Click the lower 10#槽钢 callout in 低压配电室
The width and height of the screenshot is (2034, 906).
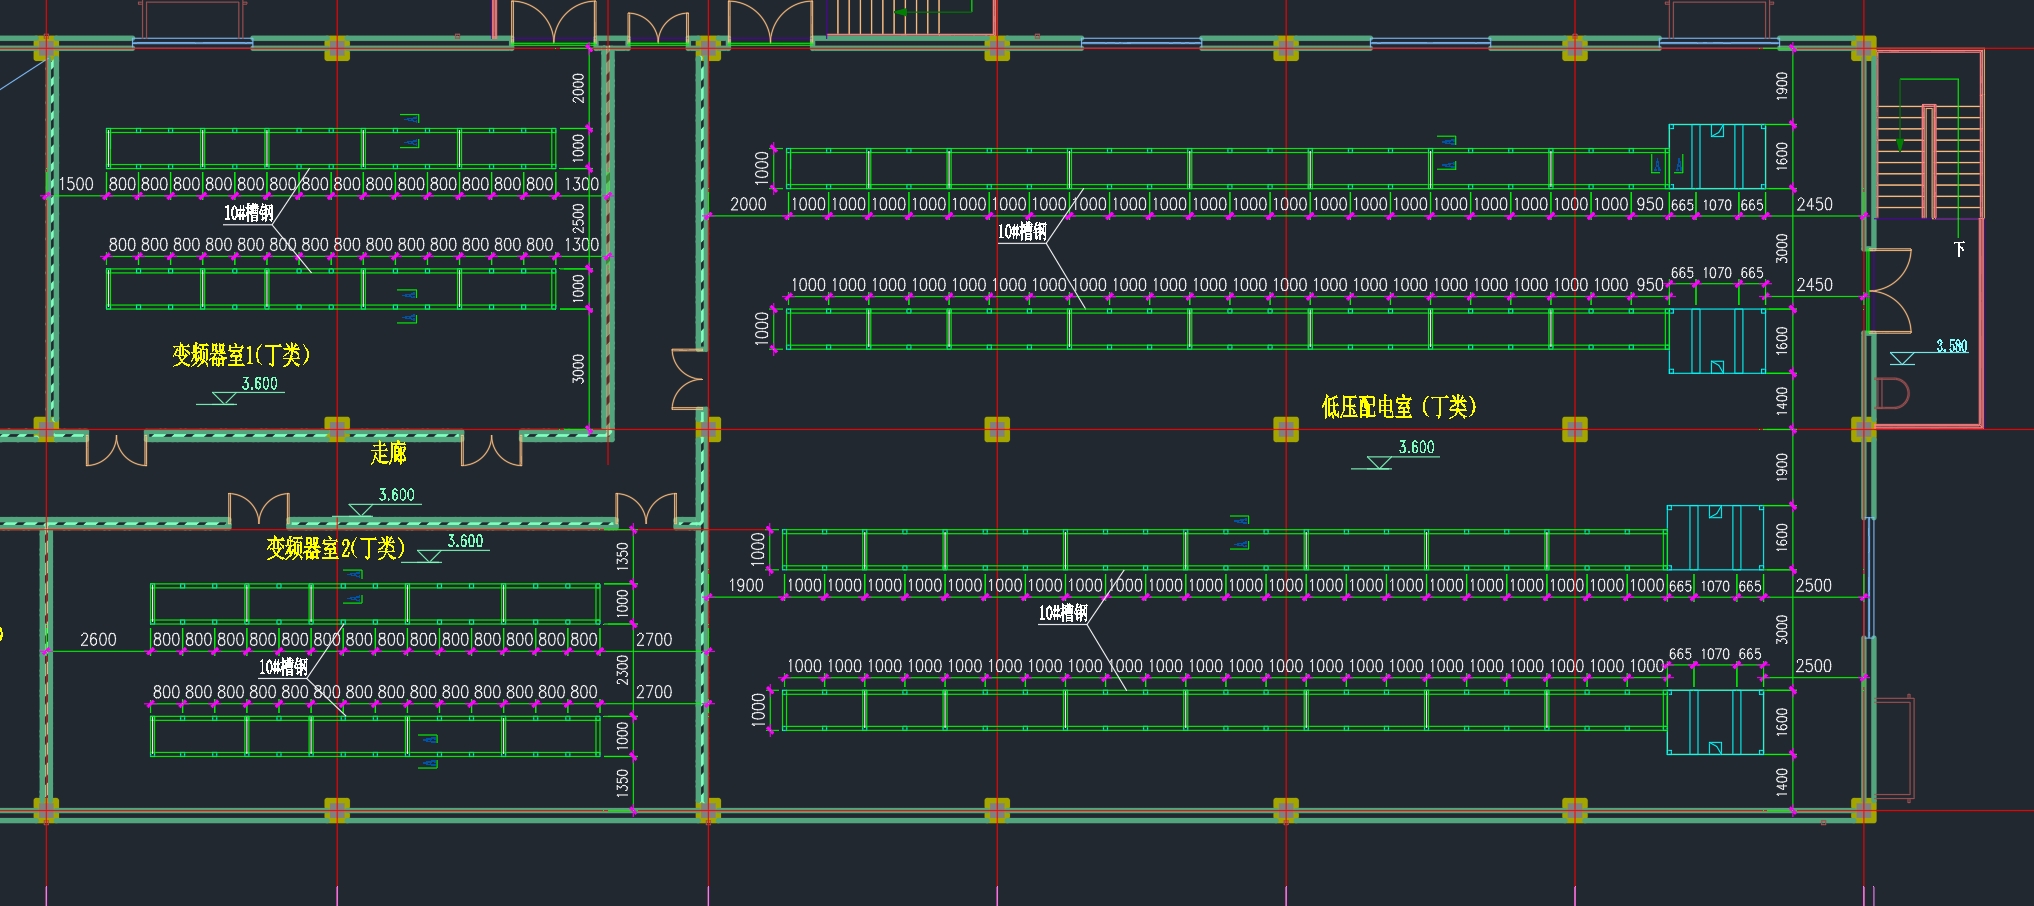pos(1062,613)
